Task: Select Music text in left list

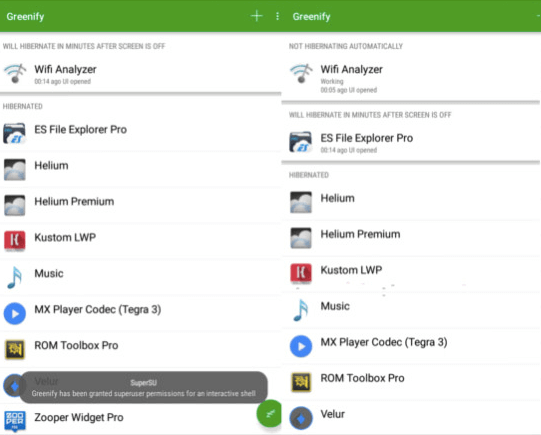Action: click(x=49, y=274)
